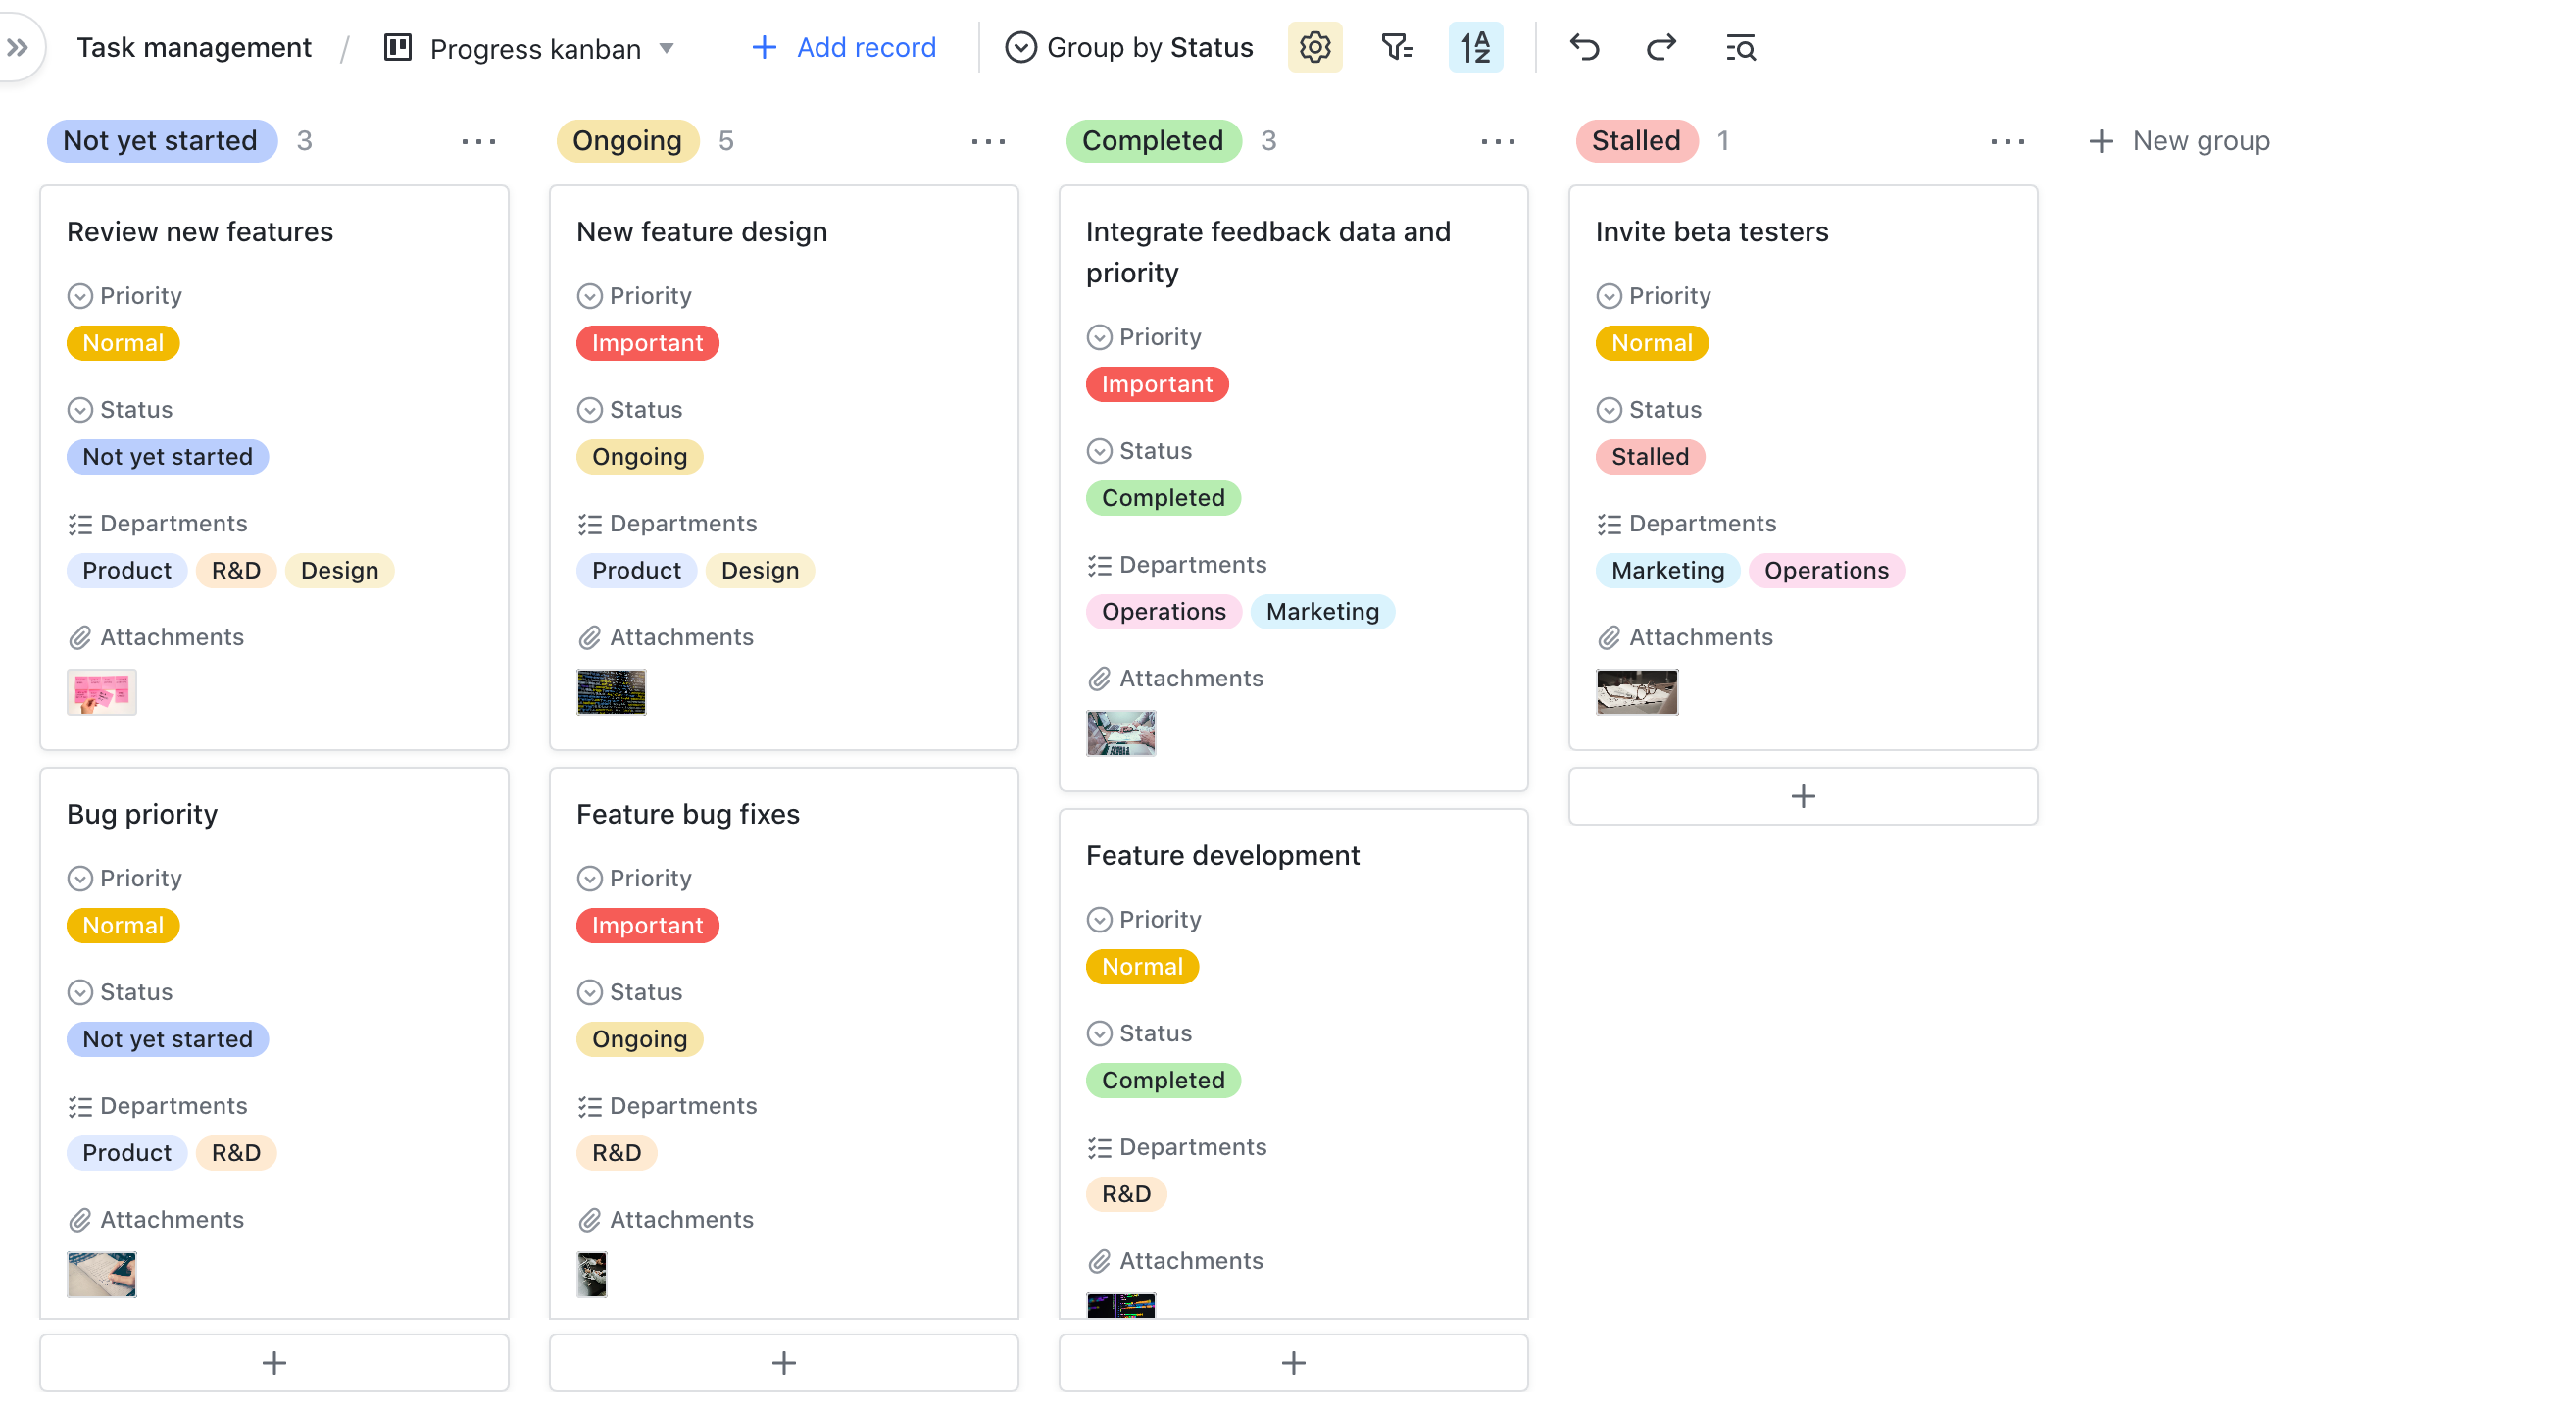Go to Task management breadcrumb
The width and height of the screenshot is (2576, 1410).
point(194,47)
